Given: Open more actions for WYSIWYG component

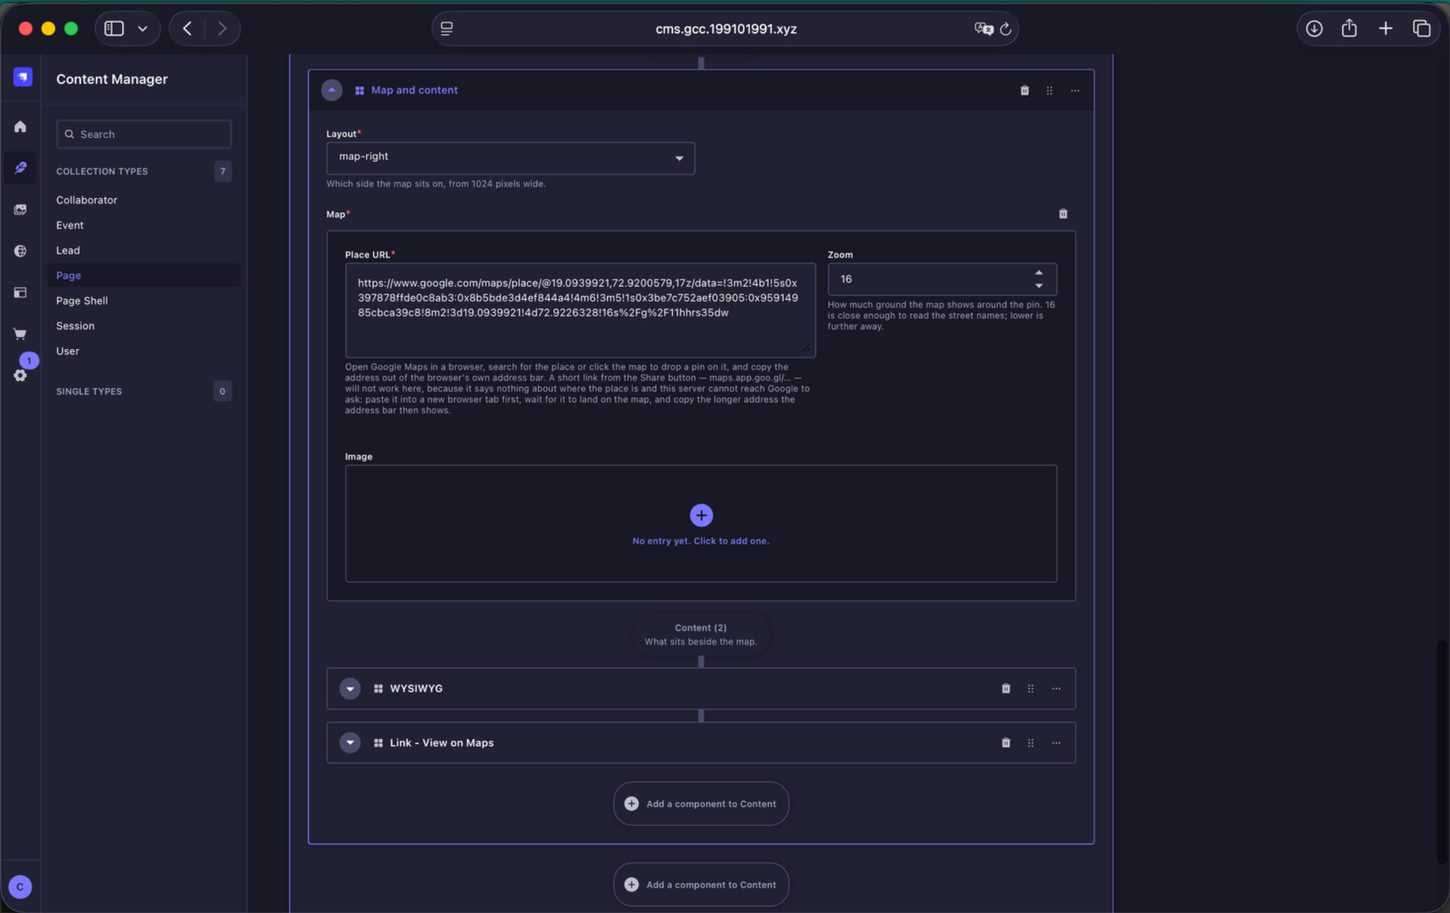Looking at the screenshot, I should click(1056, 688).
